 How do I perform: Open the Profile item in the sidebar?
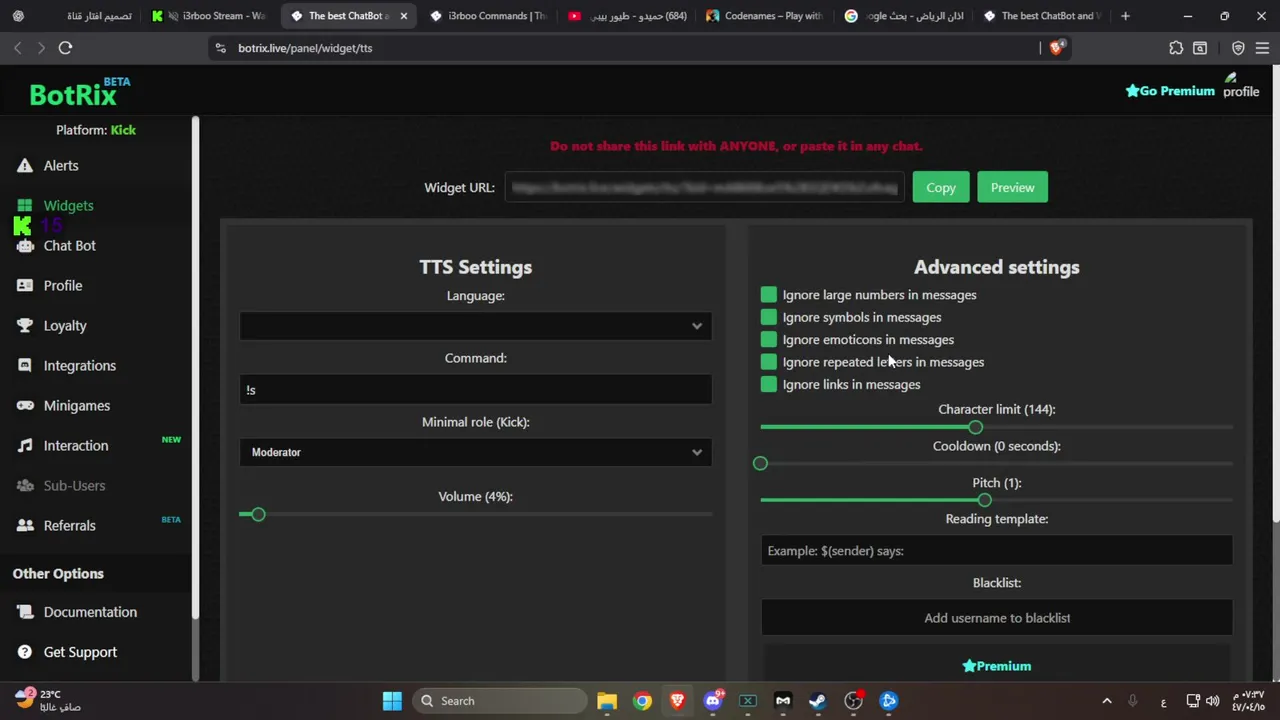click(62, 286)
